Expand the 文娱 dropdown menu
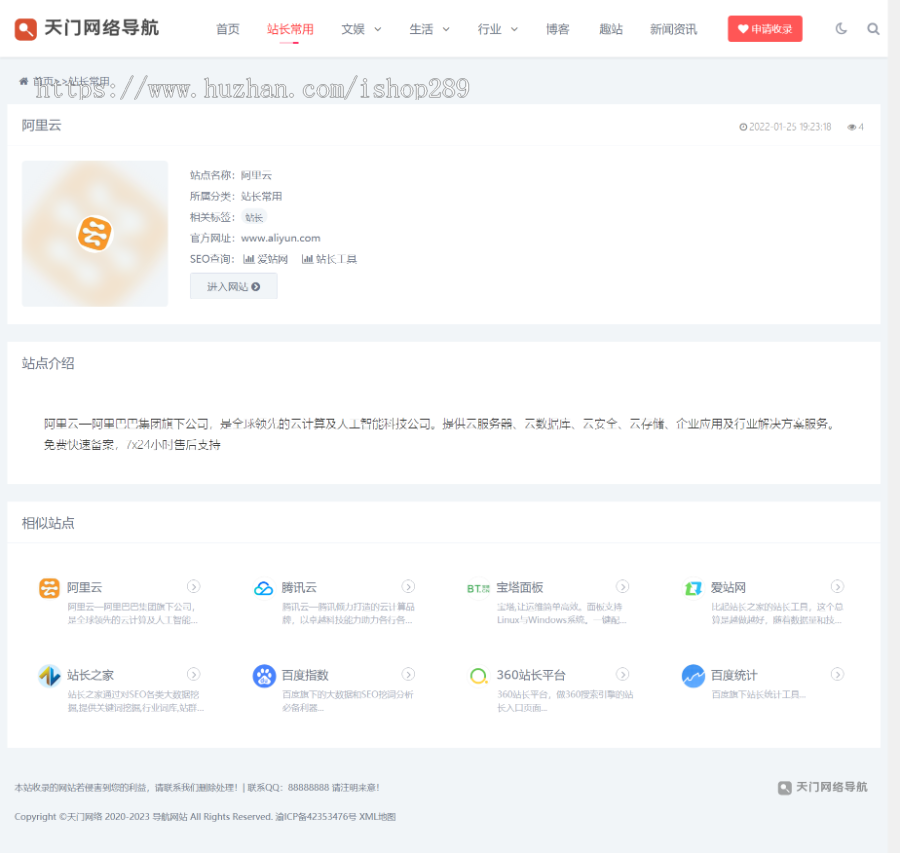 (361, 29)
